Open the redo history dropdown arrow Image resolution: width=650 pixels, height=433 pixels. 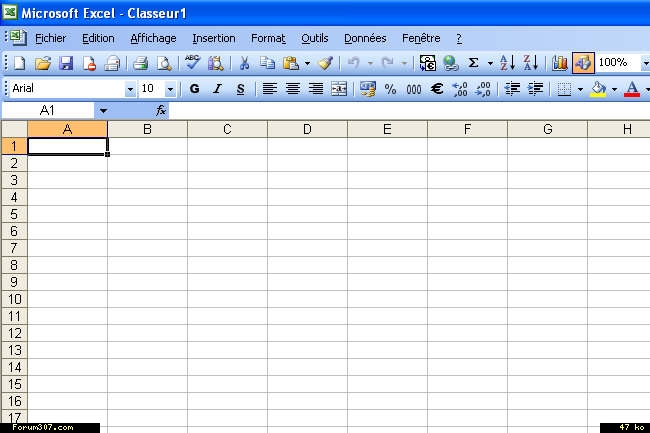pos(404,64)
